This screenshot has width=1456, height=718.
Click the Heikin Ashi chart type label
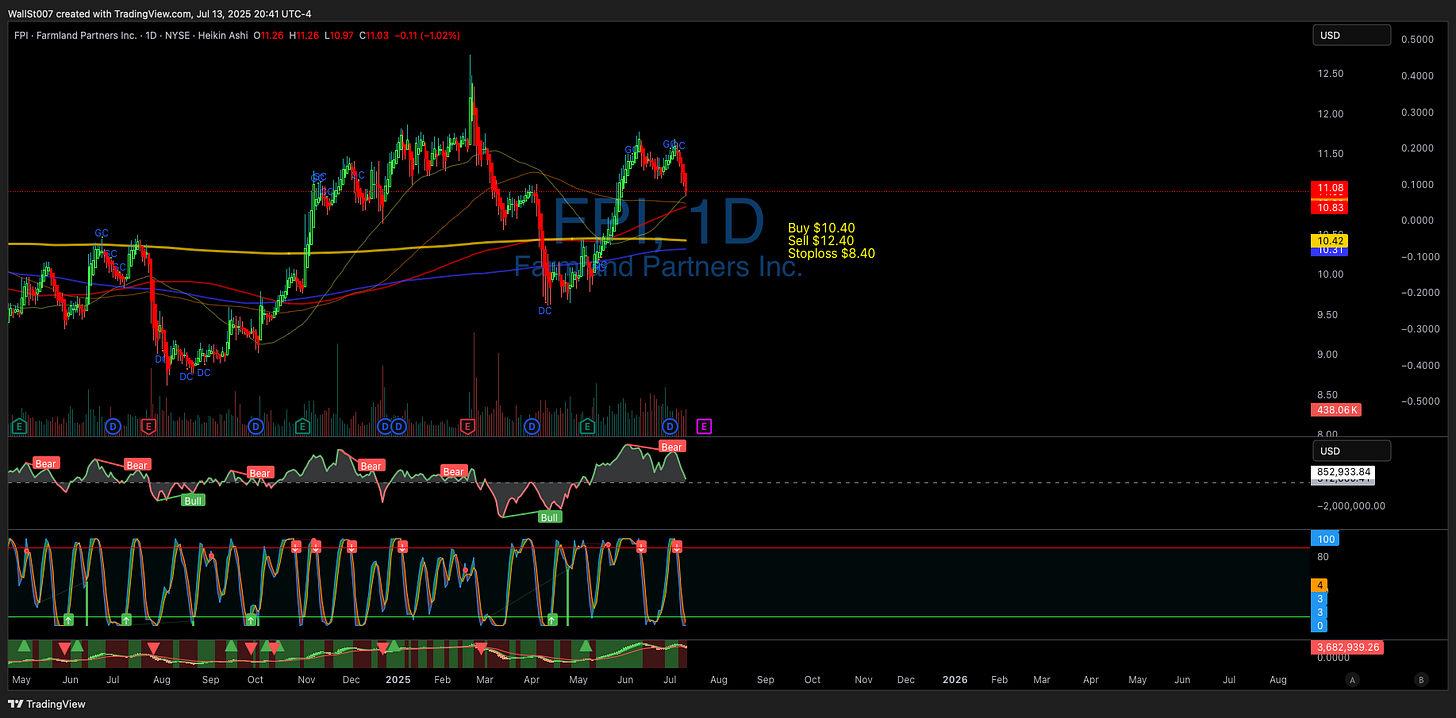point(224,35)
